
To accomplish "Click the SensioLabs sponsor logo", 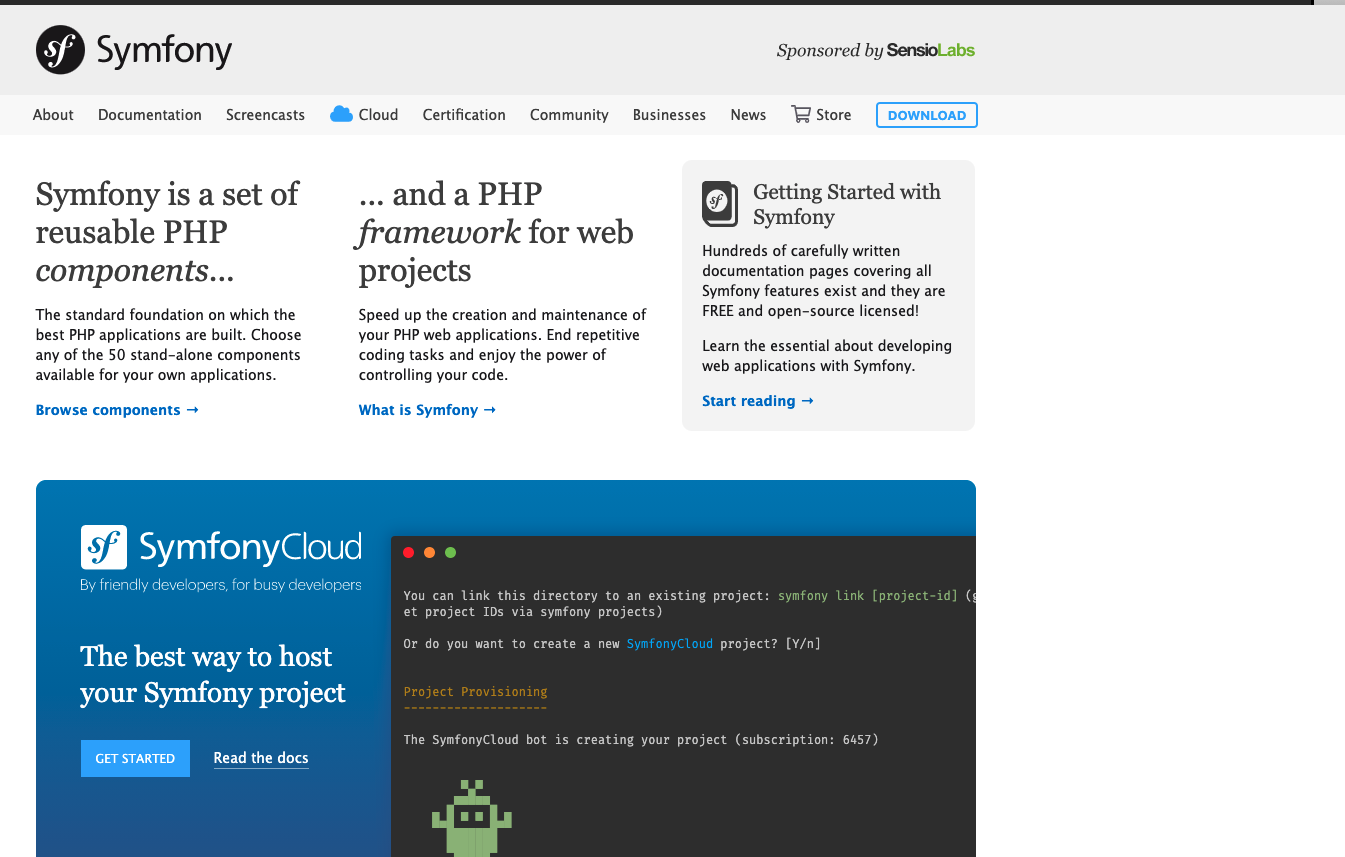I will point(931,50).
